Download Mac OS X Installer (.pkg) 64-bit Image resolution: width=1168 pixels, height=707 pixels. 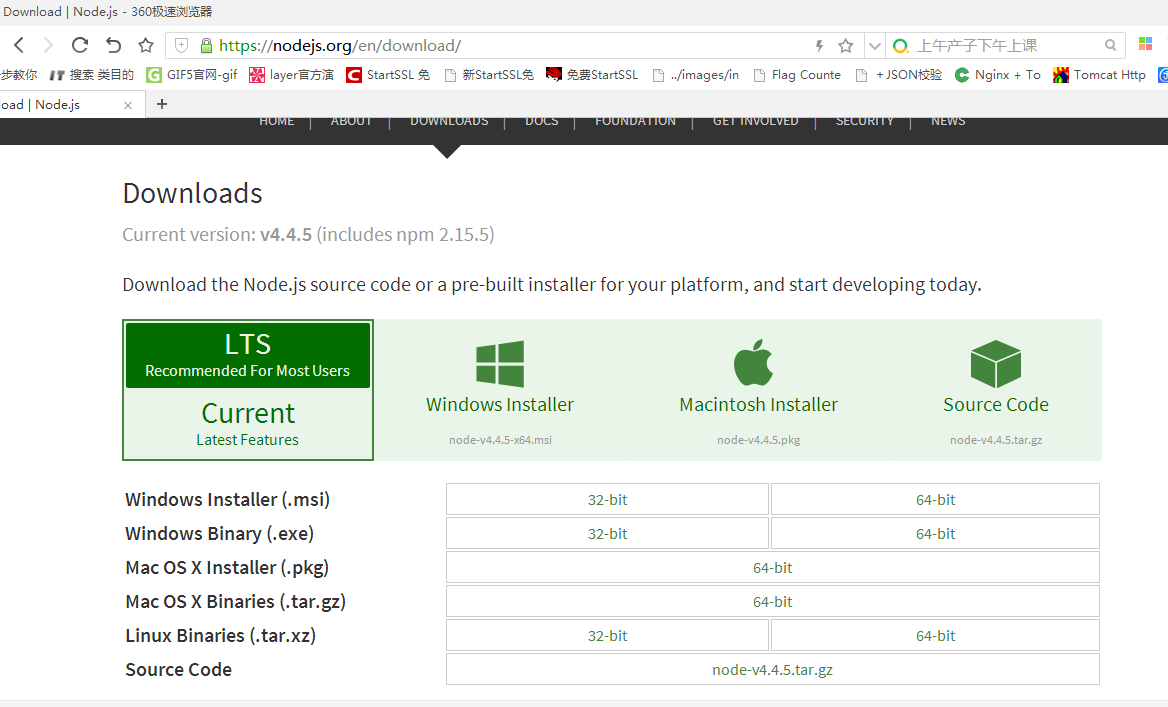click(x=772, y=568)
